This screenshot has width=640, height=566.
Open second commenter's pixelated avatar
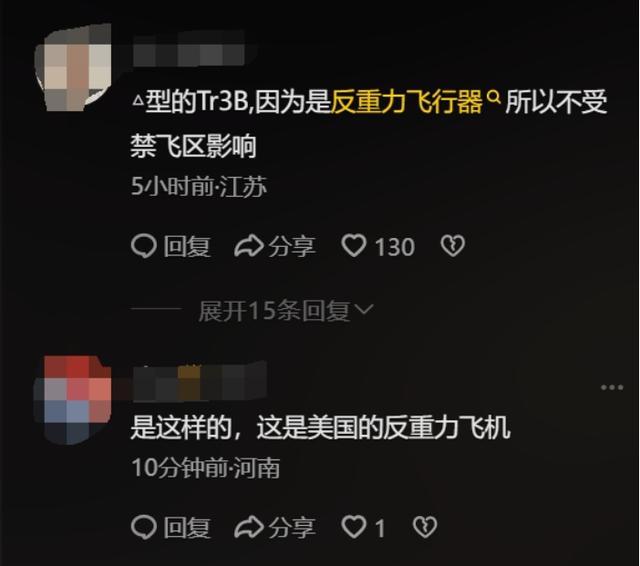point(73,399)
